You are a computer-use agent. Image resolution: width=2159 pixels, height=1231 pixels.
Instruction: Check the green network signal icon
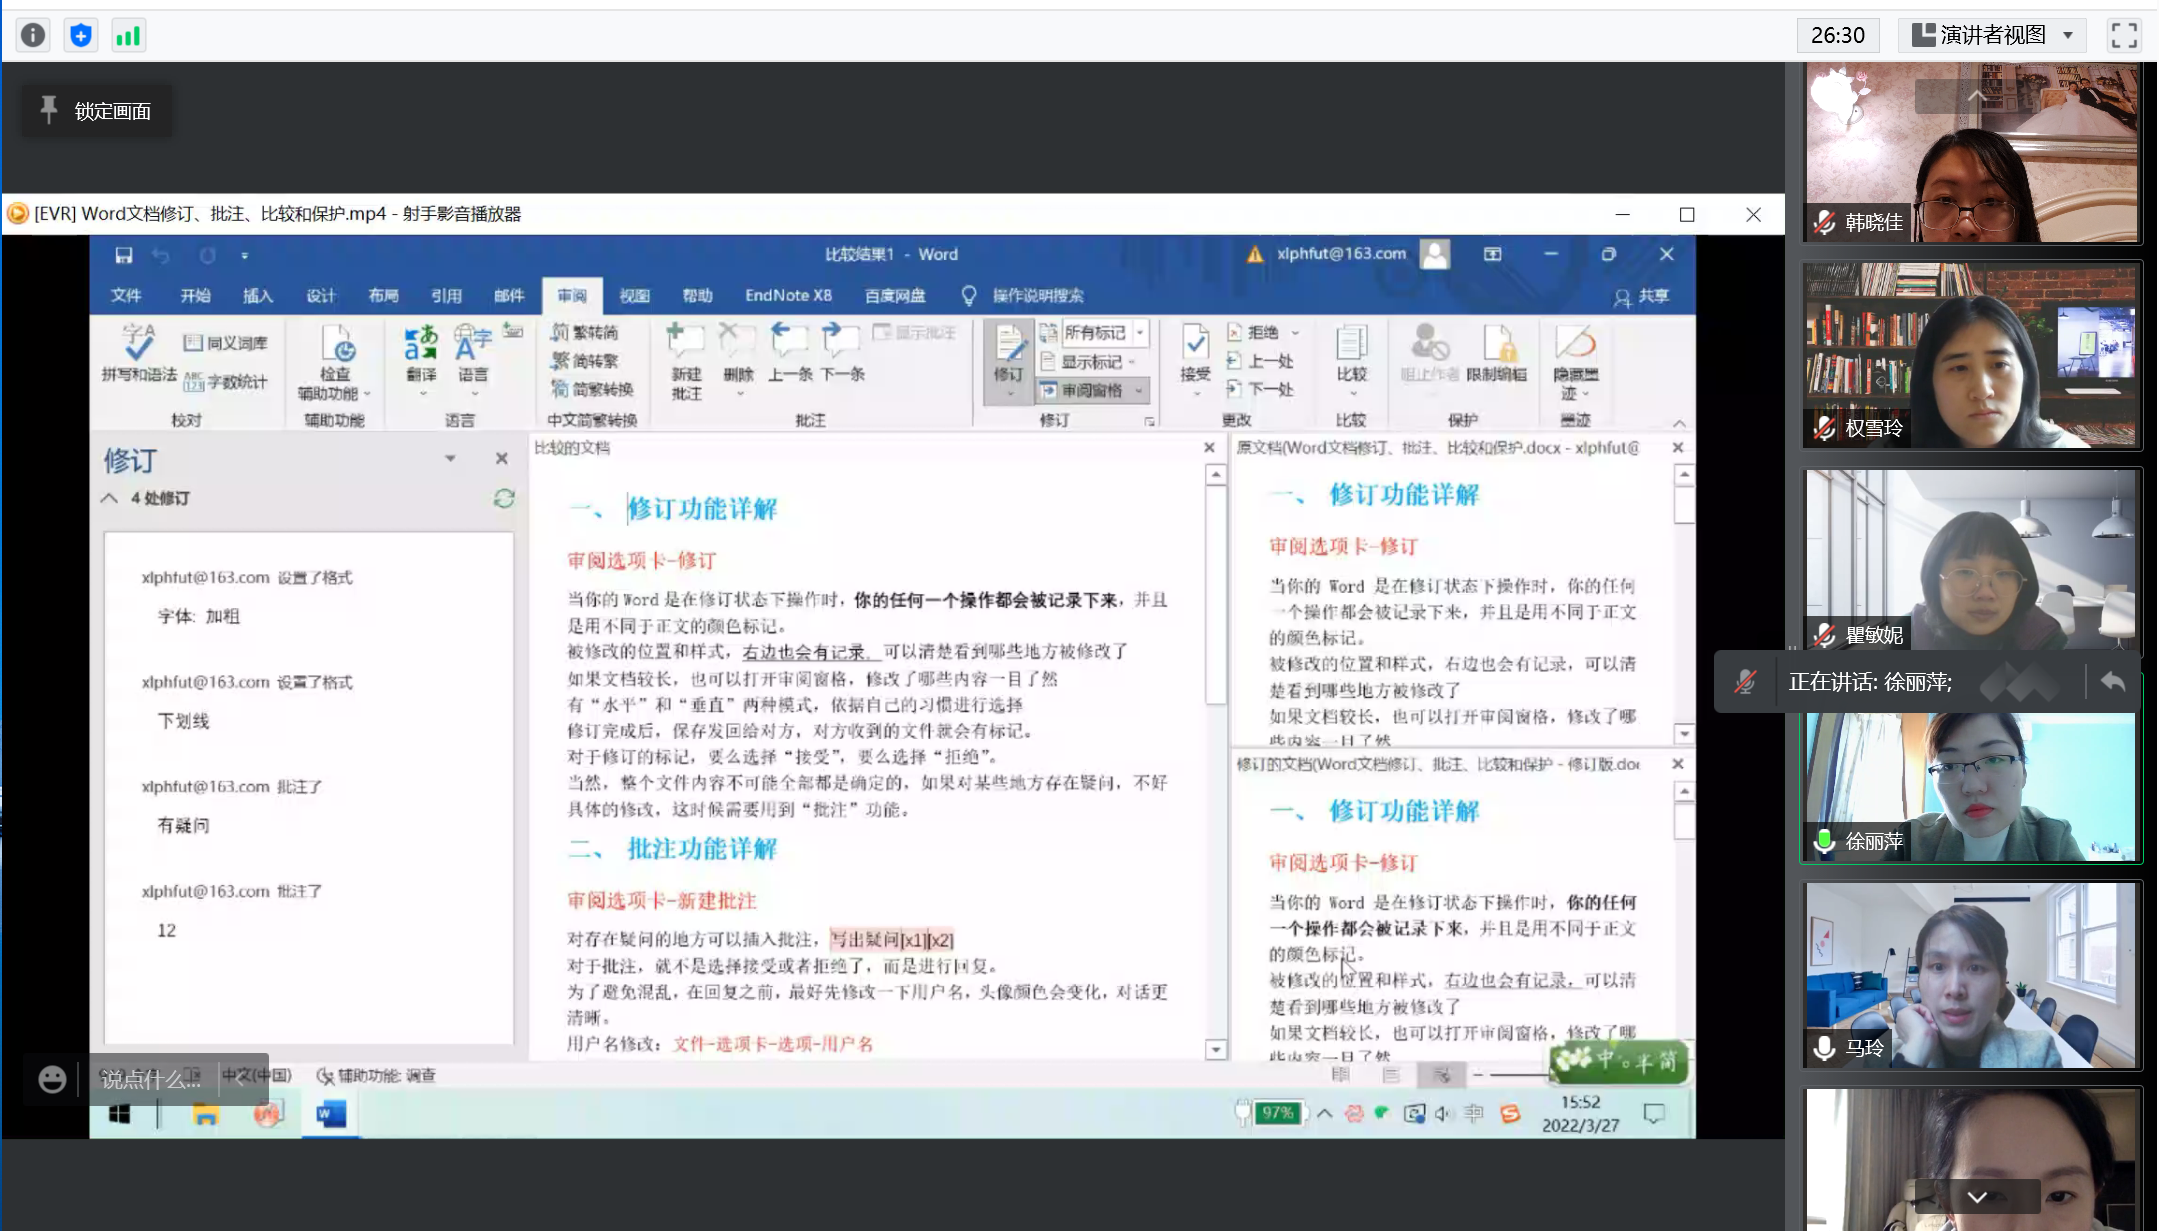(128, 36)
